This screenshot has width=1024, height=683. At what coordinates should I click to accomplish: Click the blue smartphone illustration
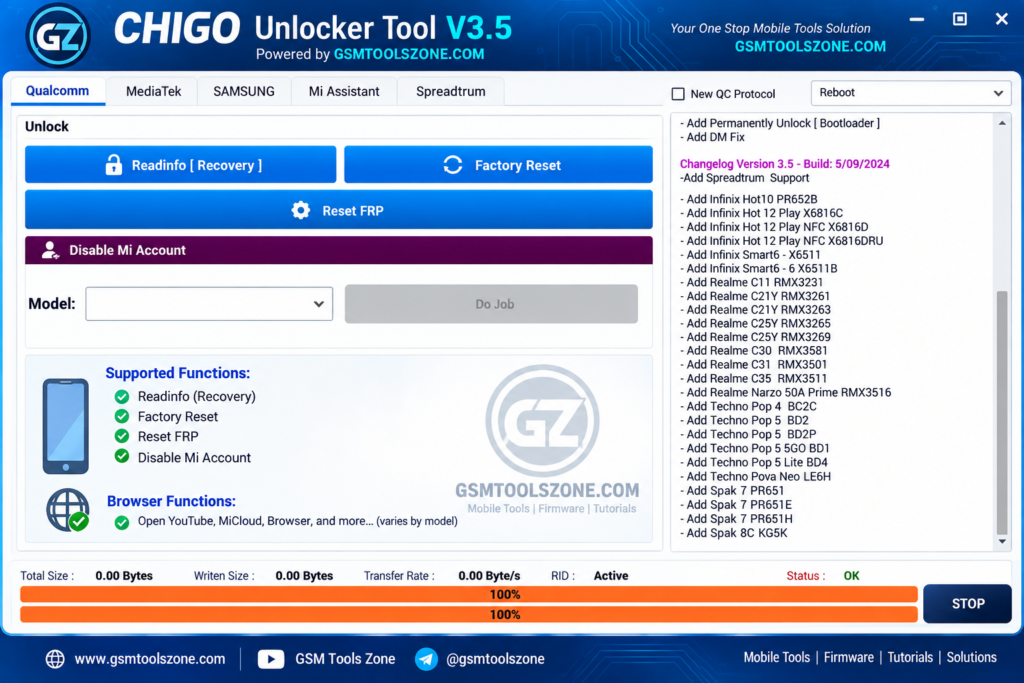pos(65,426)
